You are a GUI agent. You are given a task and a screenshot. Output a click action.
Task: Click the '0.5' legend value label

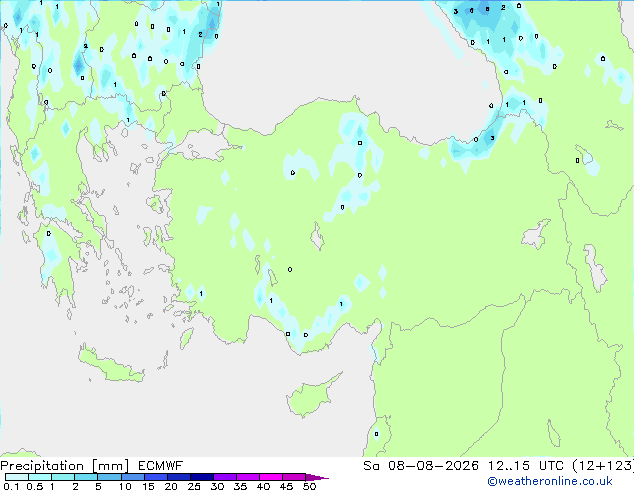click(x=35, y=486)
